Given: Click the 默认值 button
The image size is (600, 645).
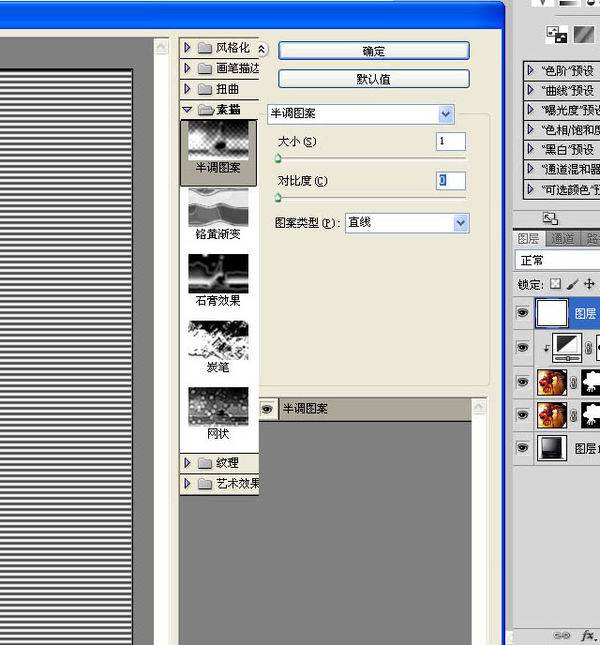Looking at the screenshot, I should (x=373, y=79).
